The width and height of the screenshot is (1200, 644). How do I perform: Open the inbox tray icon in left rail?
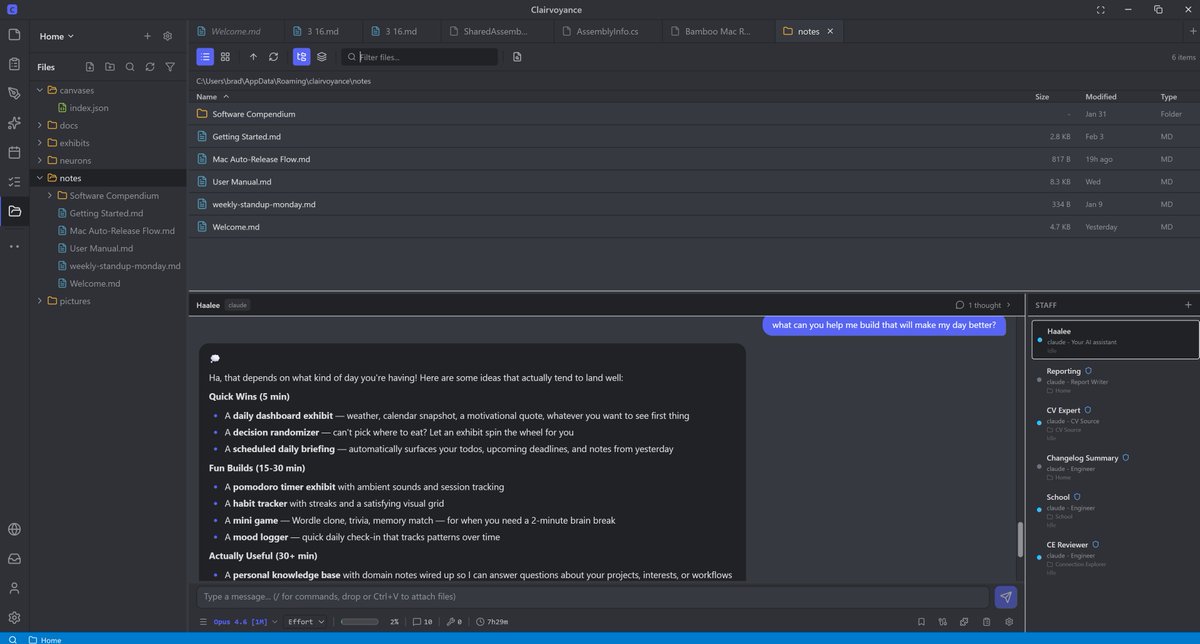[14, 559]
